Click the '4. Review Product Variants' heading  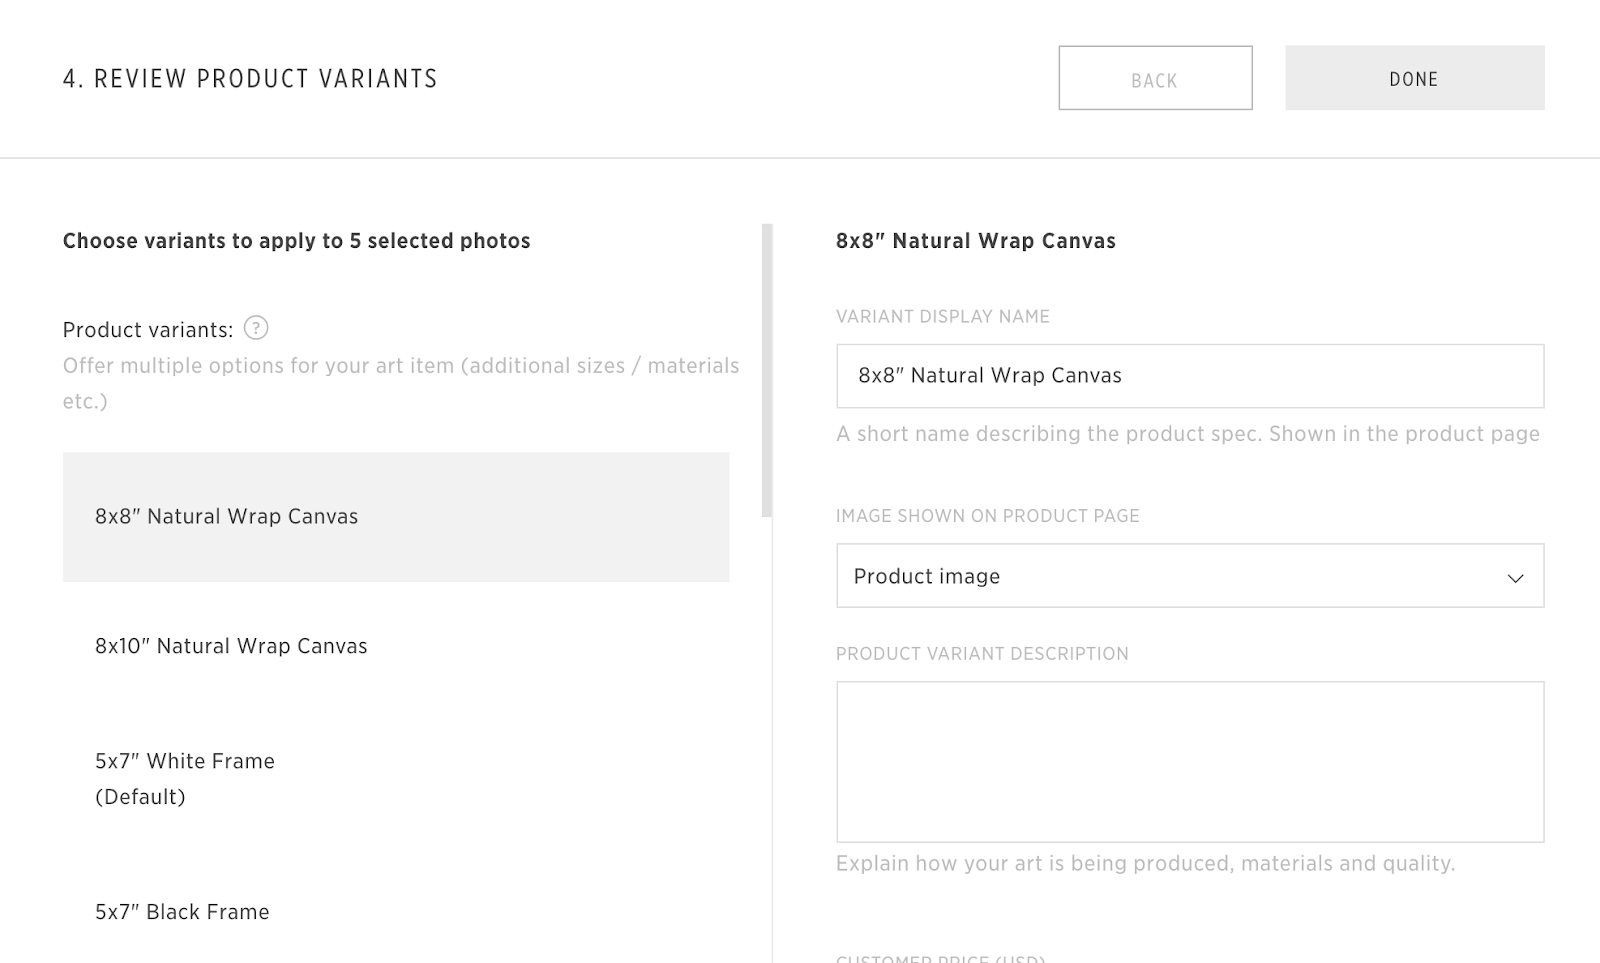point(250,79)
